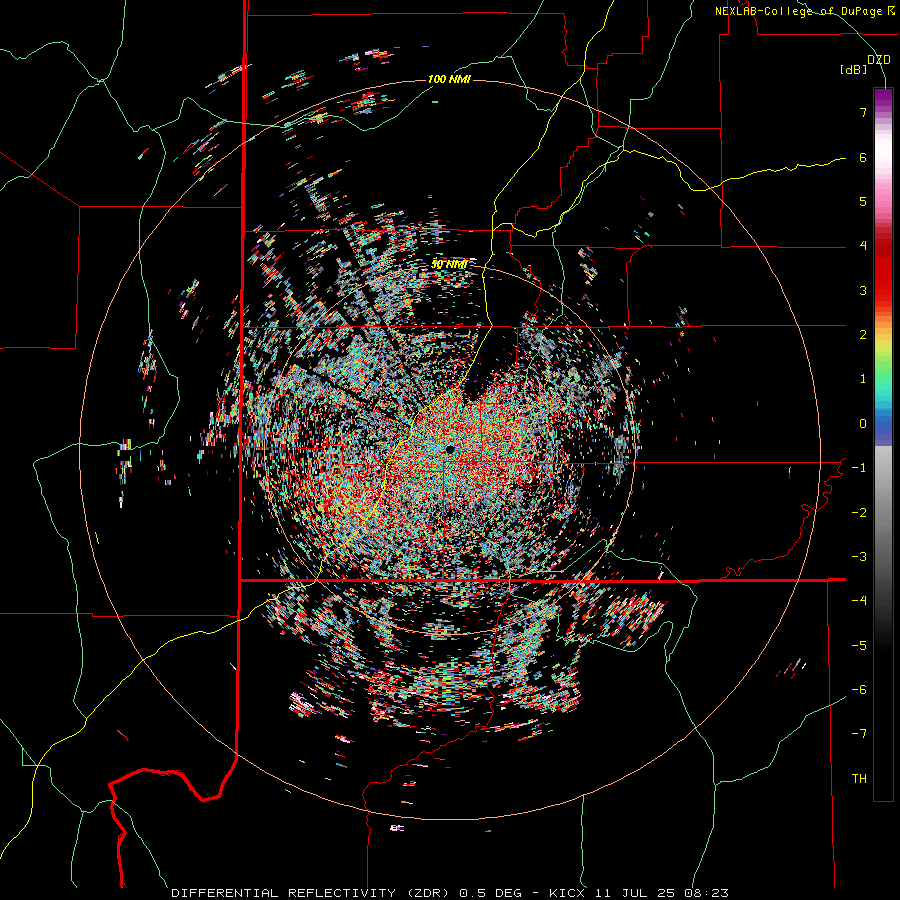
Task: Click the KICX station identifier in the caption
Action: coord(567,893)
